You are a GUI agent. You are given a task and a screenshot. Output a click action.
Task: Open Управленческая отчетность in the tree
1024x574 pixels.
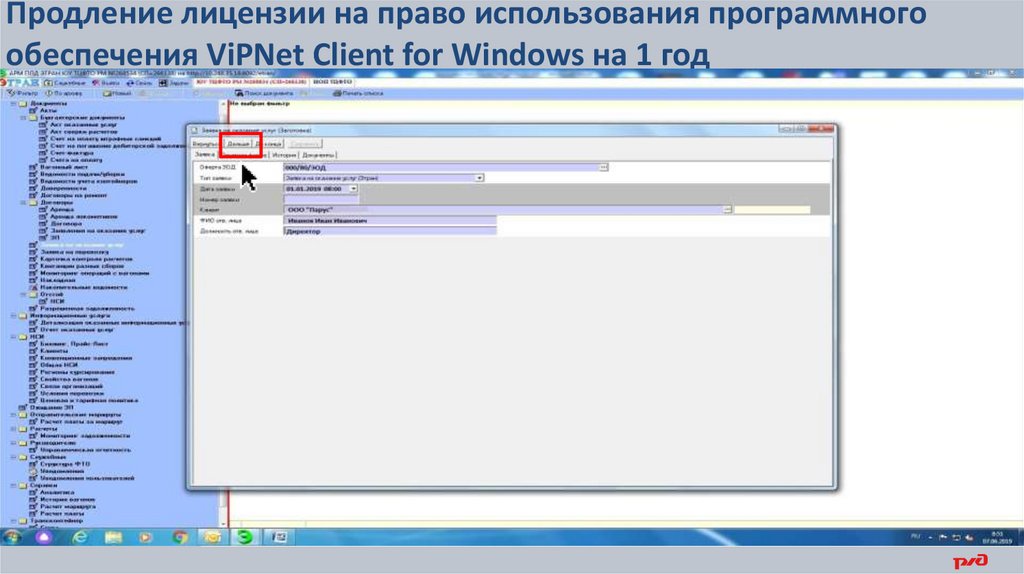[x=85, y=450]
